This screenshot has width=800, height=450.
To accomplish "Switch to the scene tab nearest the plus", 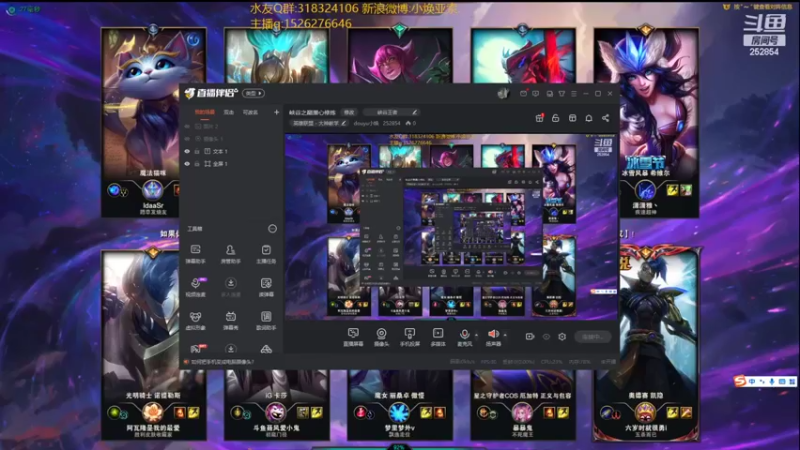I will [250, 112].
